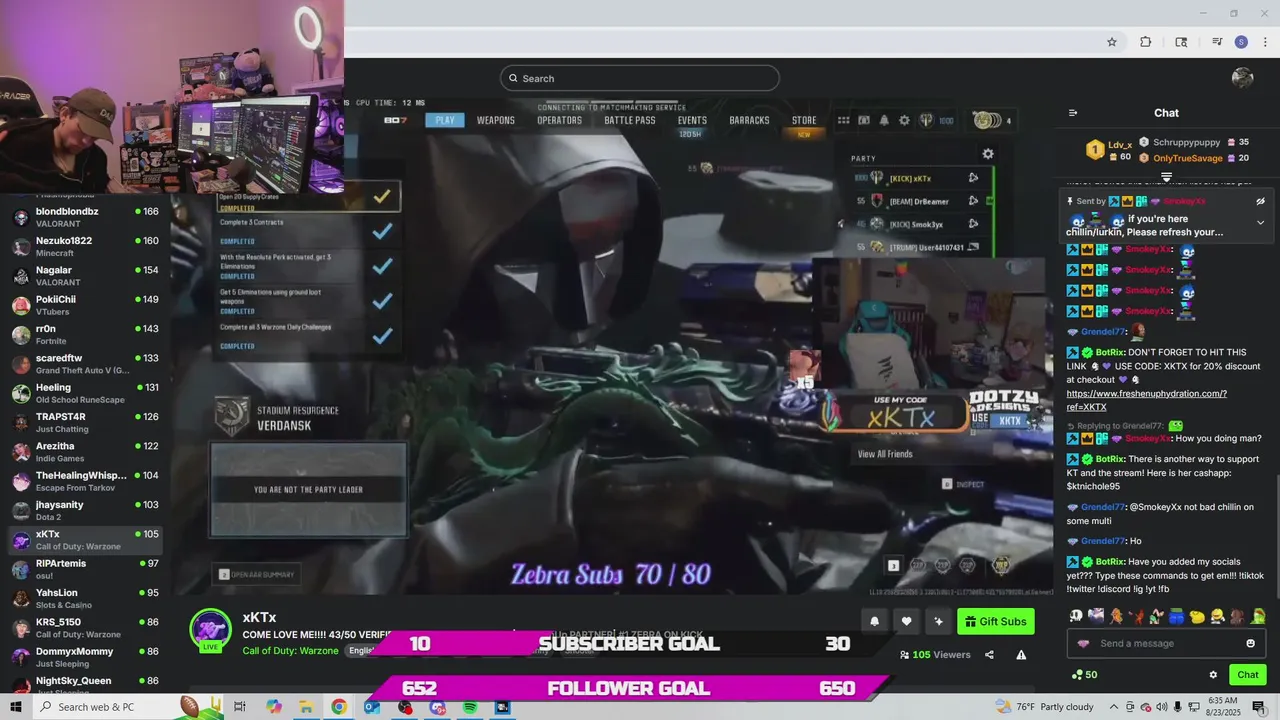Open chat settings gear icon
The image size is (1280, 720).
coord(1213,675)
